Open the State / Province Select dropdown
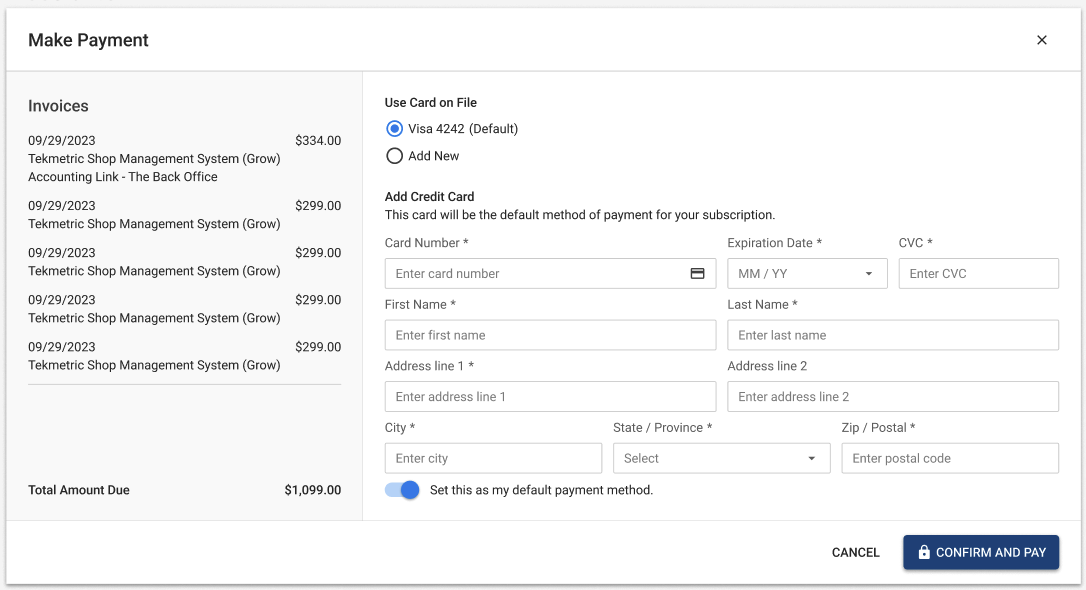 [721, 458]
